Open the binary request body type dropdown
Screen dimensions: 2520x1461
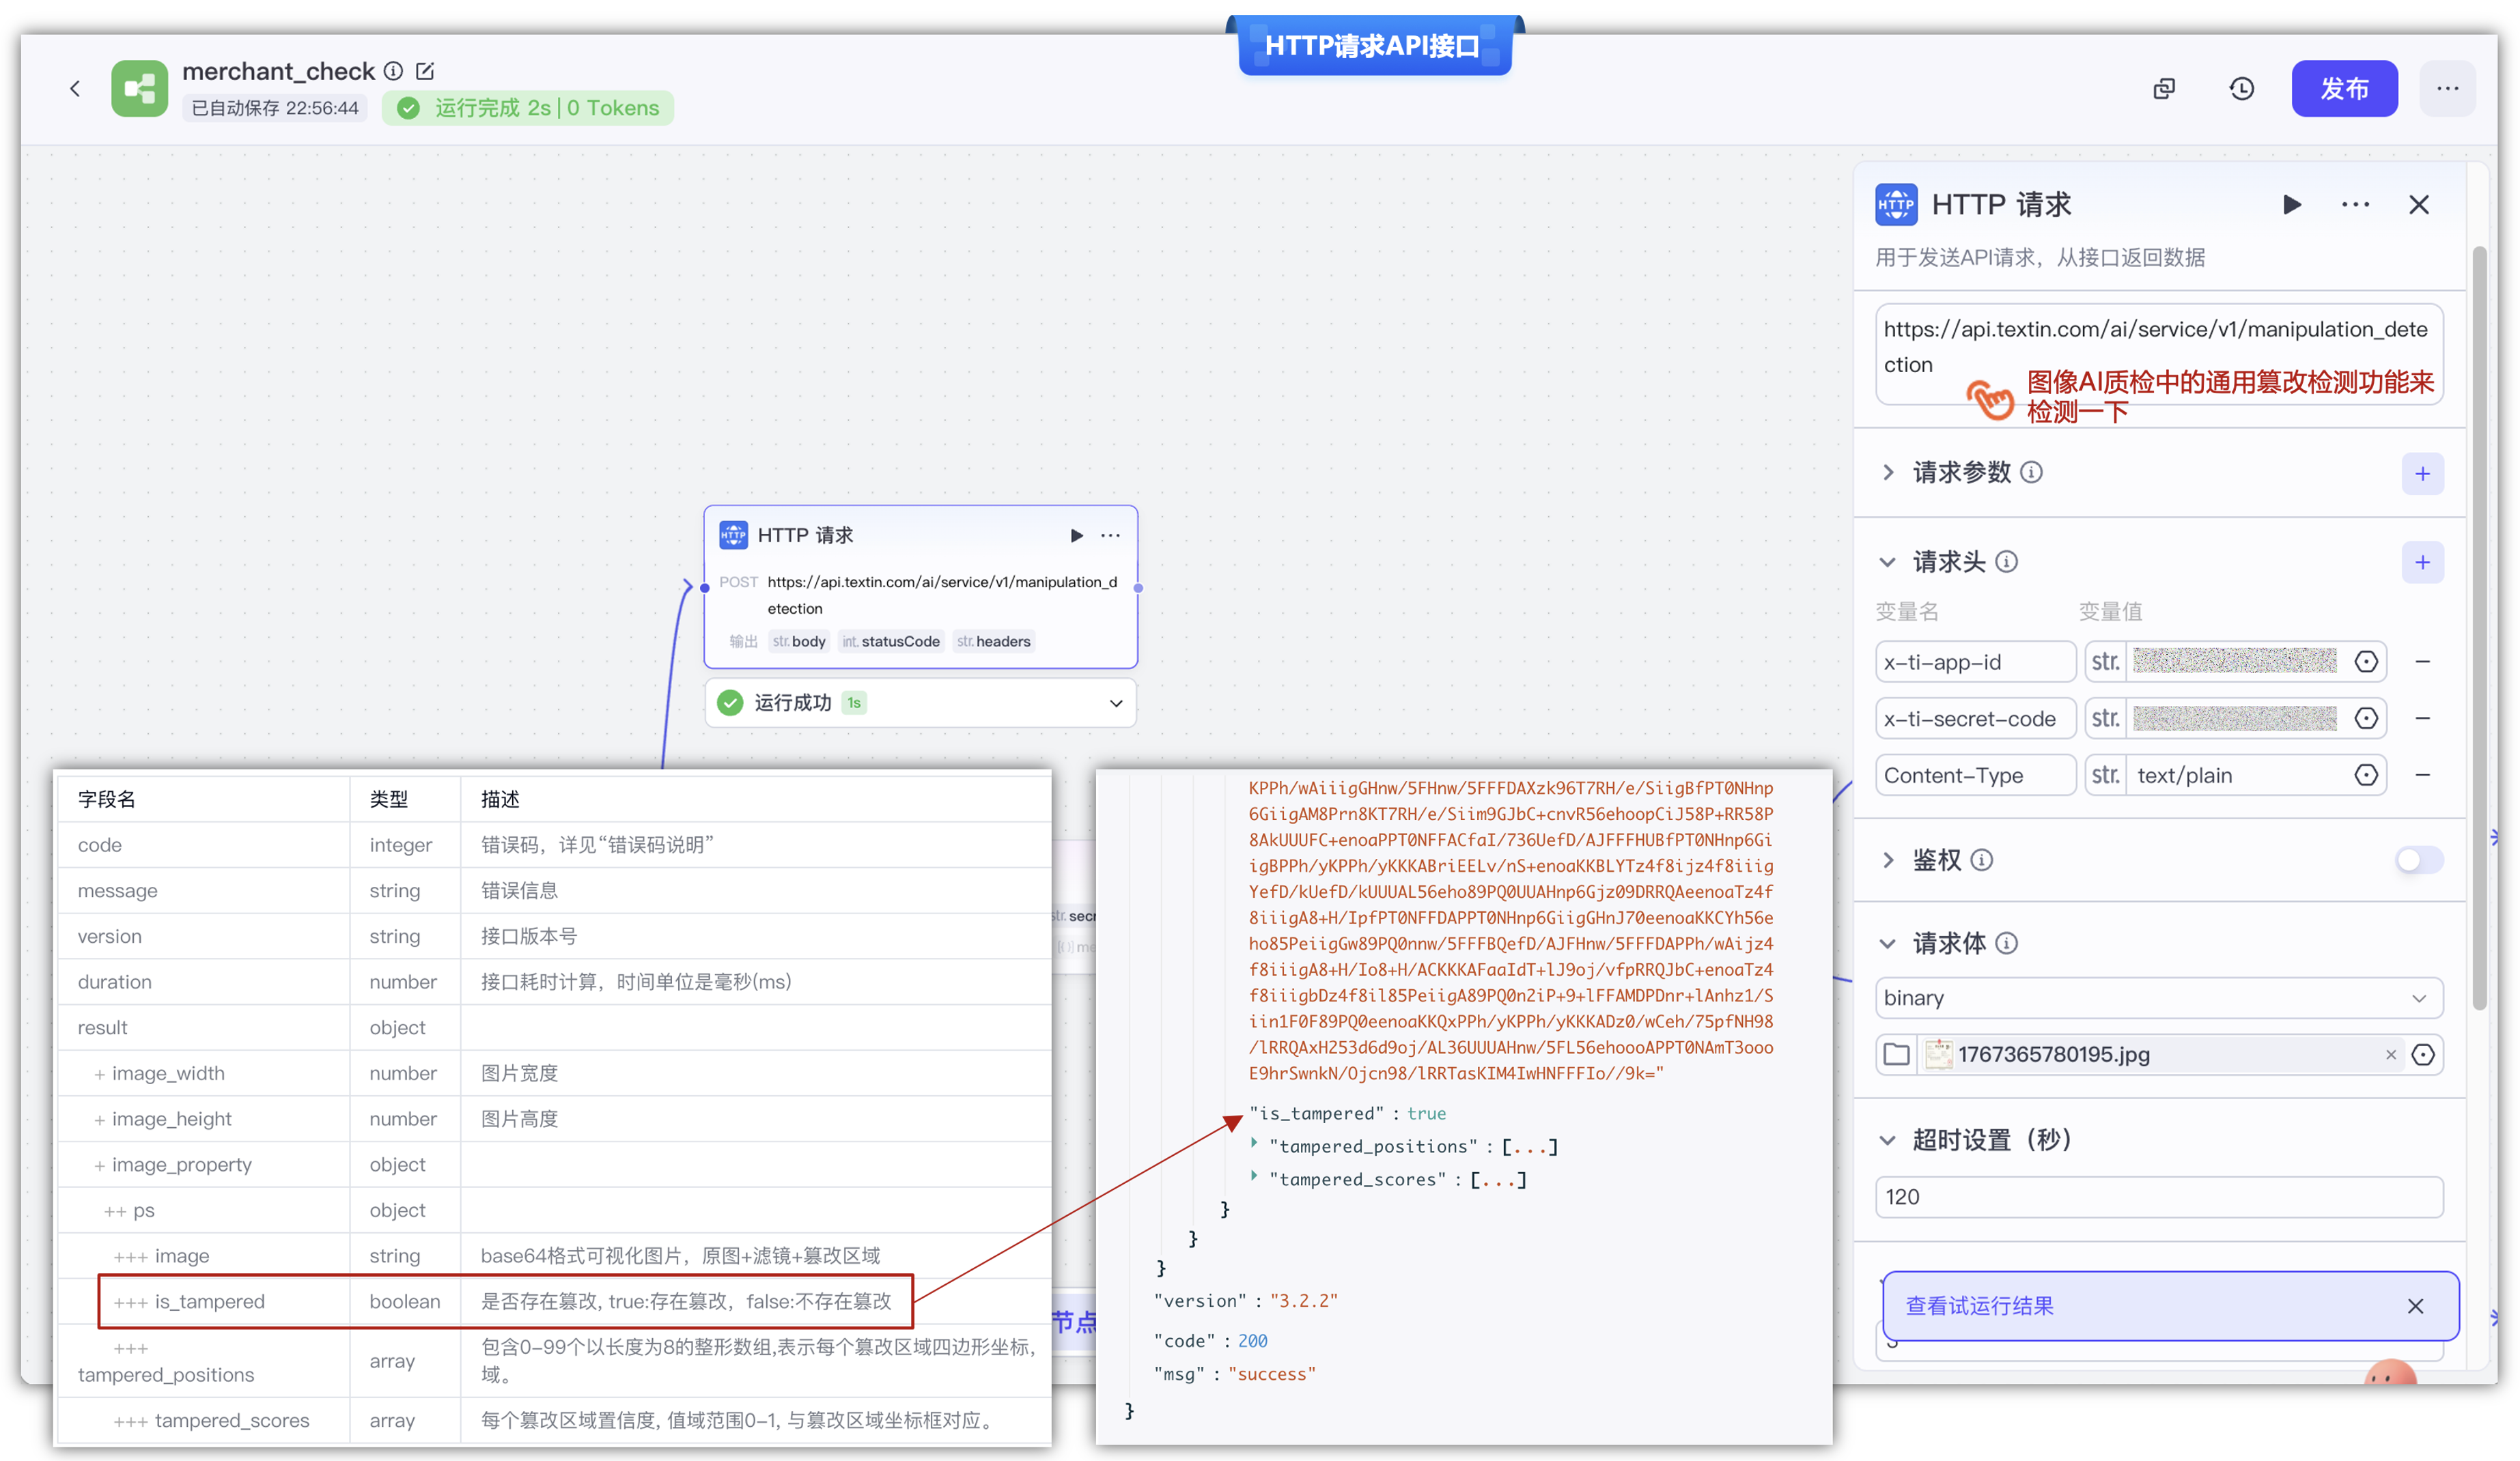click(x=2158, y=998)
